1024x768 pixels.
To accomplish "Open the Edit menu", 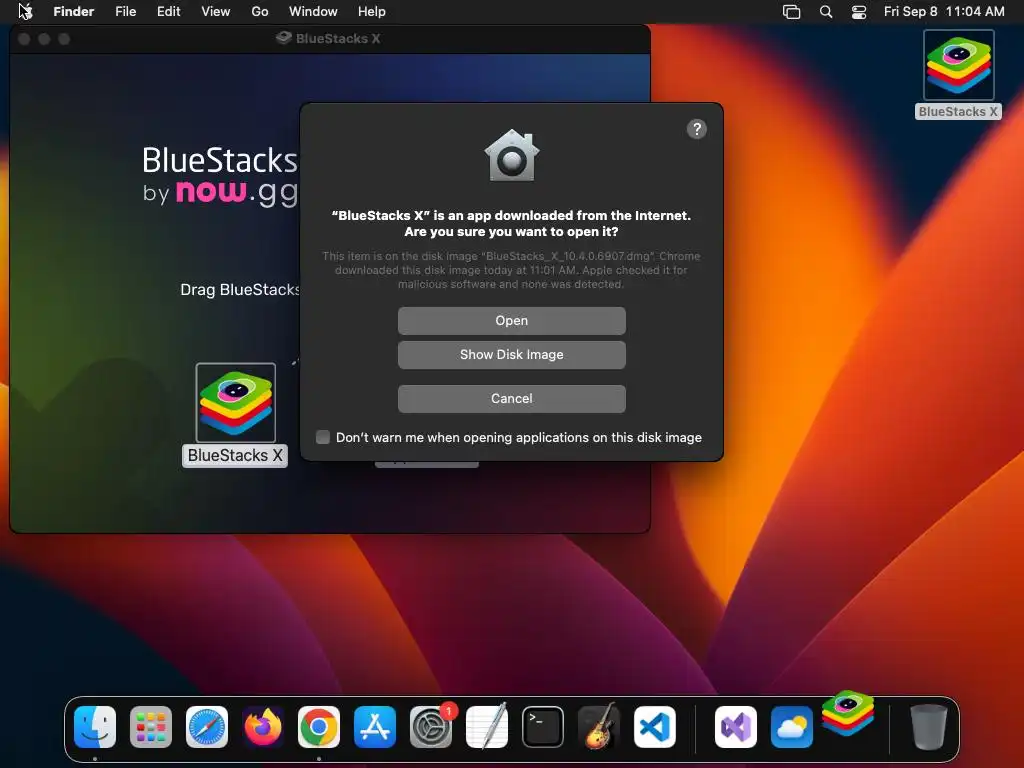I will coord(168,12).
